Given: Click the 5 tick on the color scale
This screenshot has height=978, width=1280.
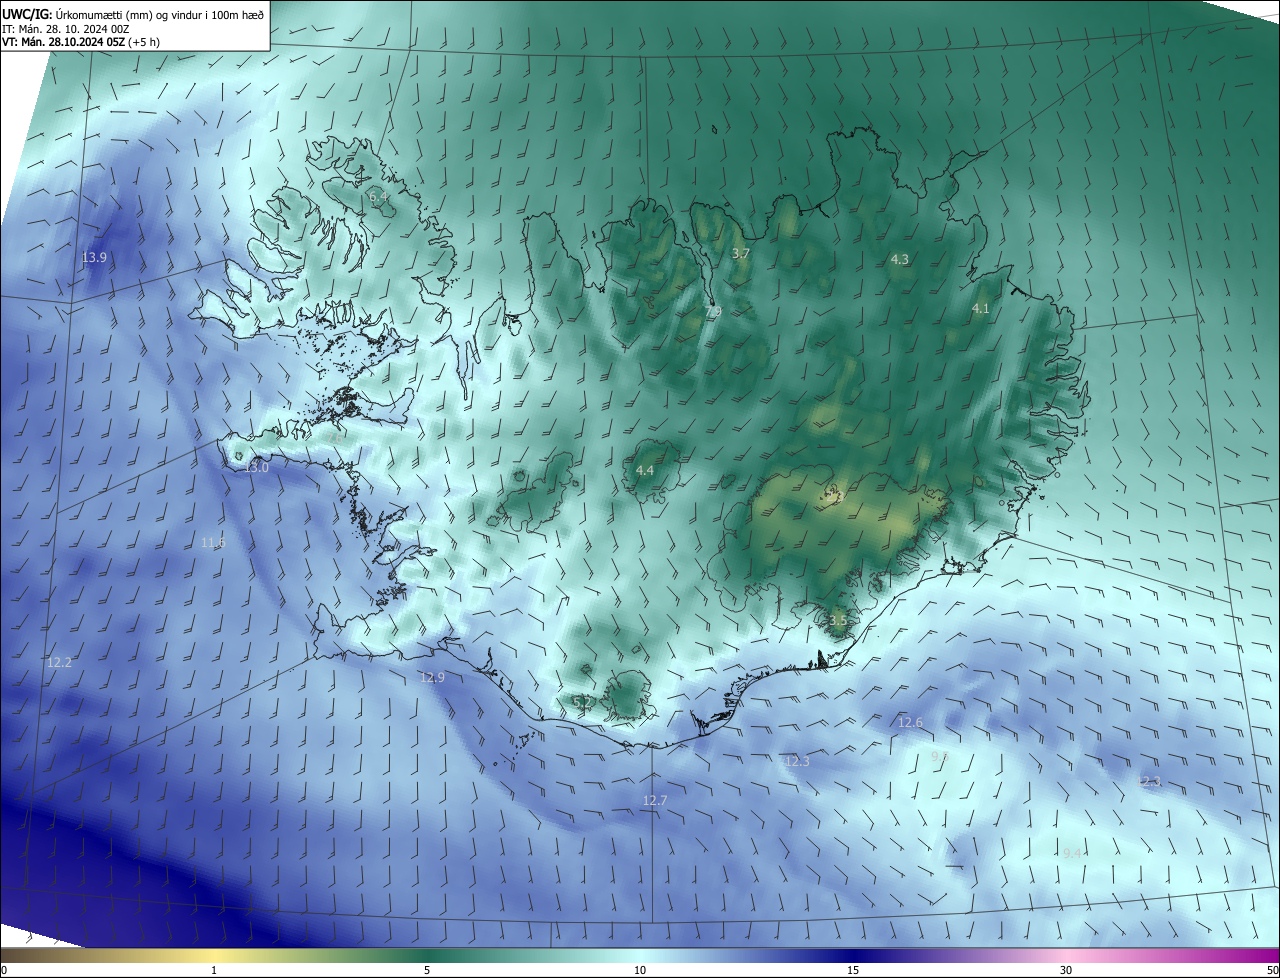Looking at the screenshot, I should point(427,970).
